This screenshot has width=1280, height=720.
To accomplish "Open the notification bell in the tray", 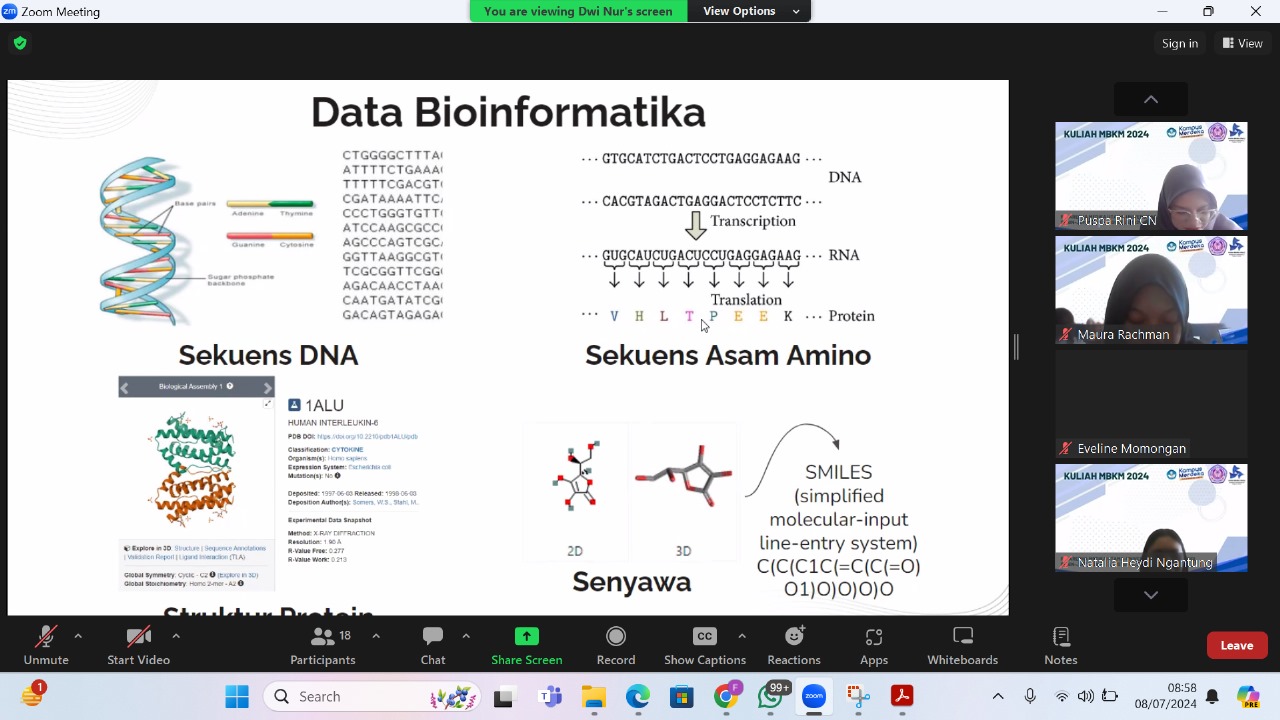I will tap(1212, 696).
